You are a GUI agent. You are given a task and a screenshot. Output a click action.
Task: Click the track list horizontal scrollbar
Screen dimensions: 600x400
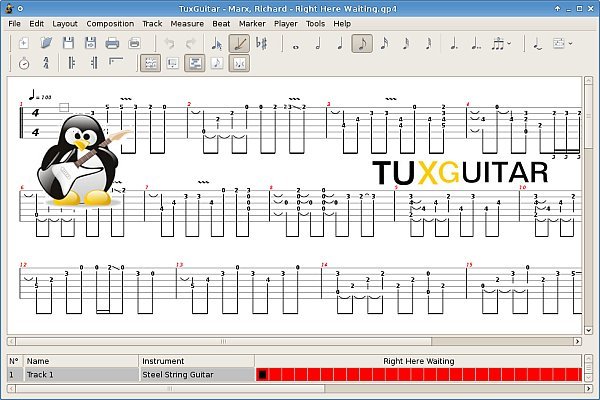[x=170, y=389]
